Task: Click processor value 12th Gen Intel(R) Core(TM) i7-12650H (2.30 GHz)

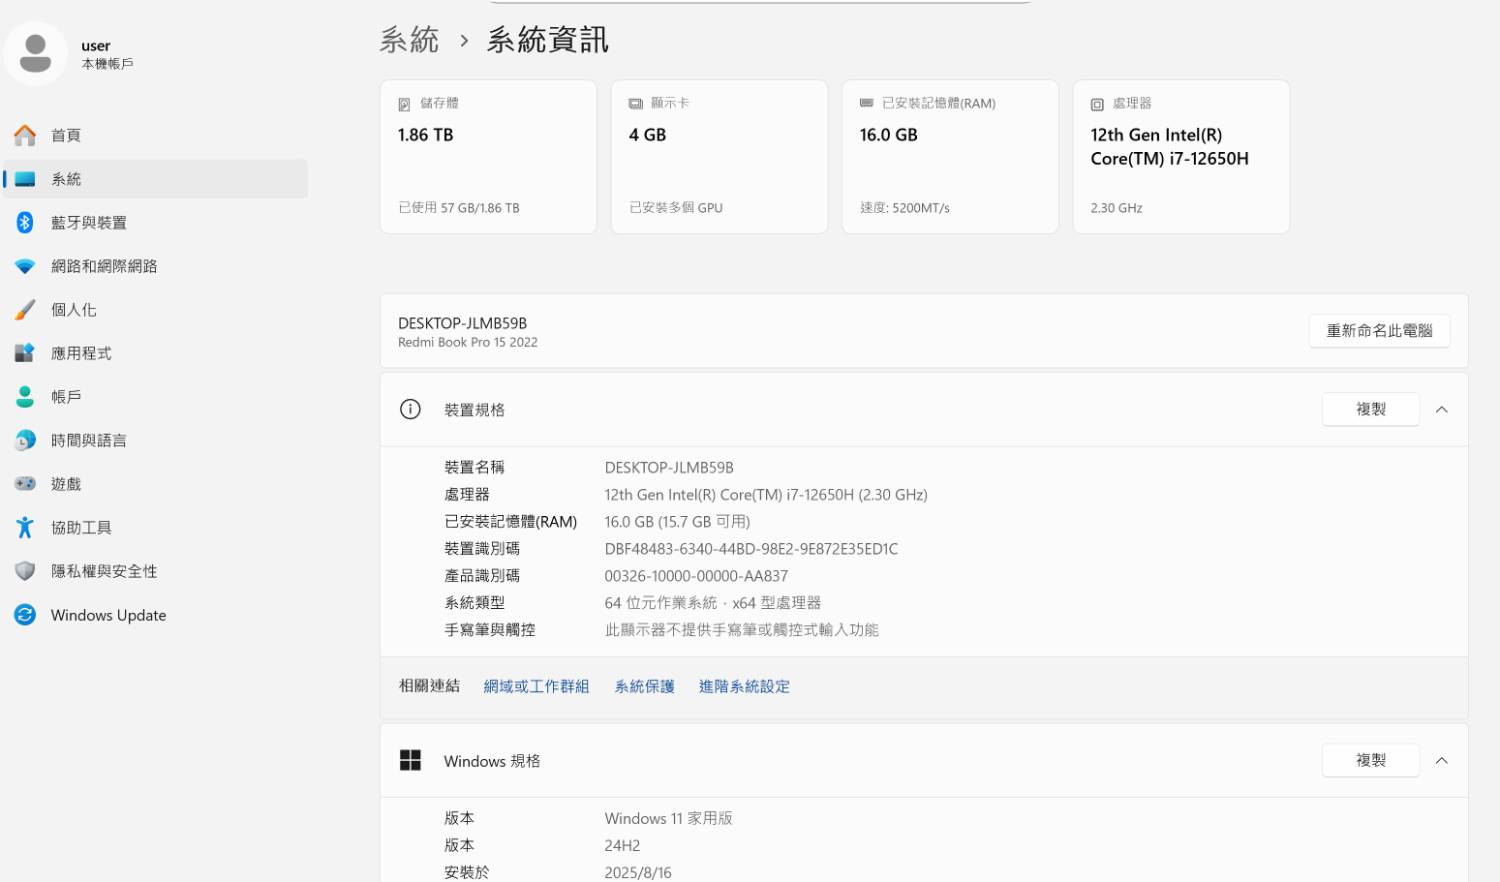Action: coord(766,494)
